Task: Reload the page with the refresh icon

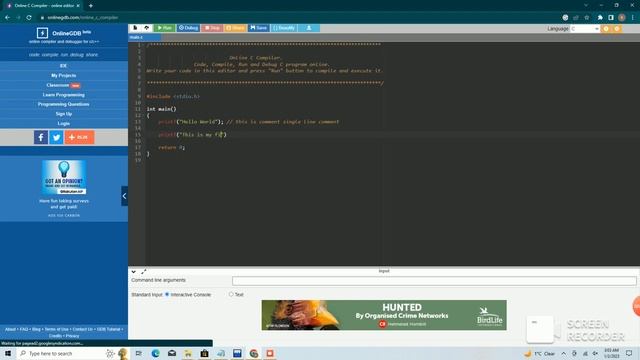Action: [29, 18]
